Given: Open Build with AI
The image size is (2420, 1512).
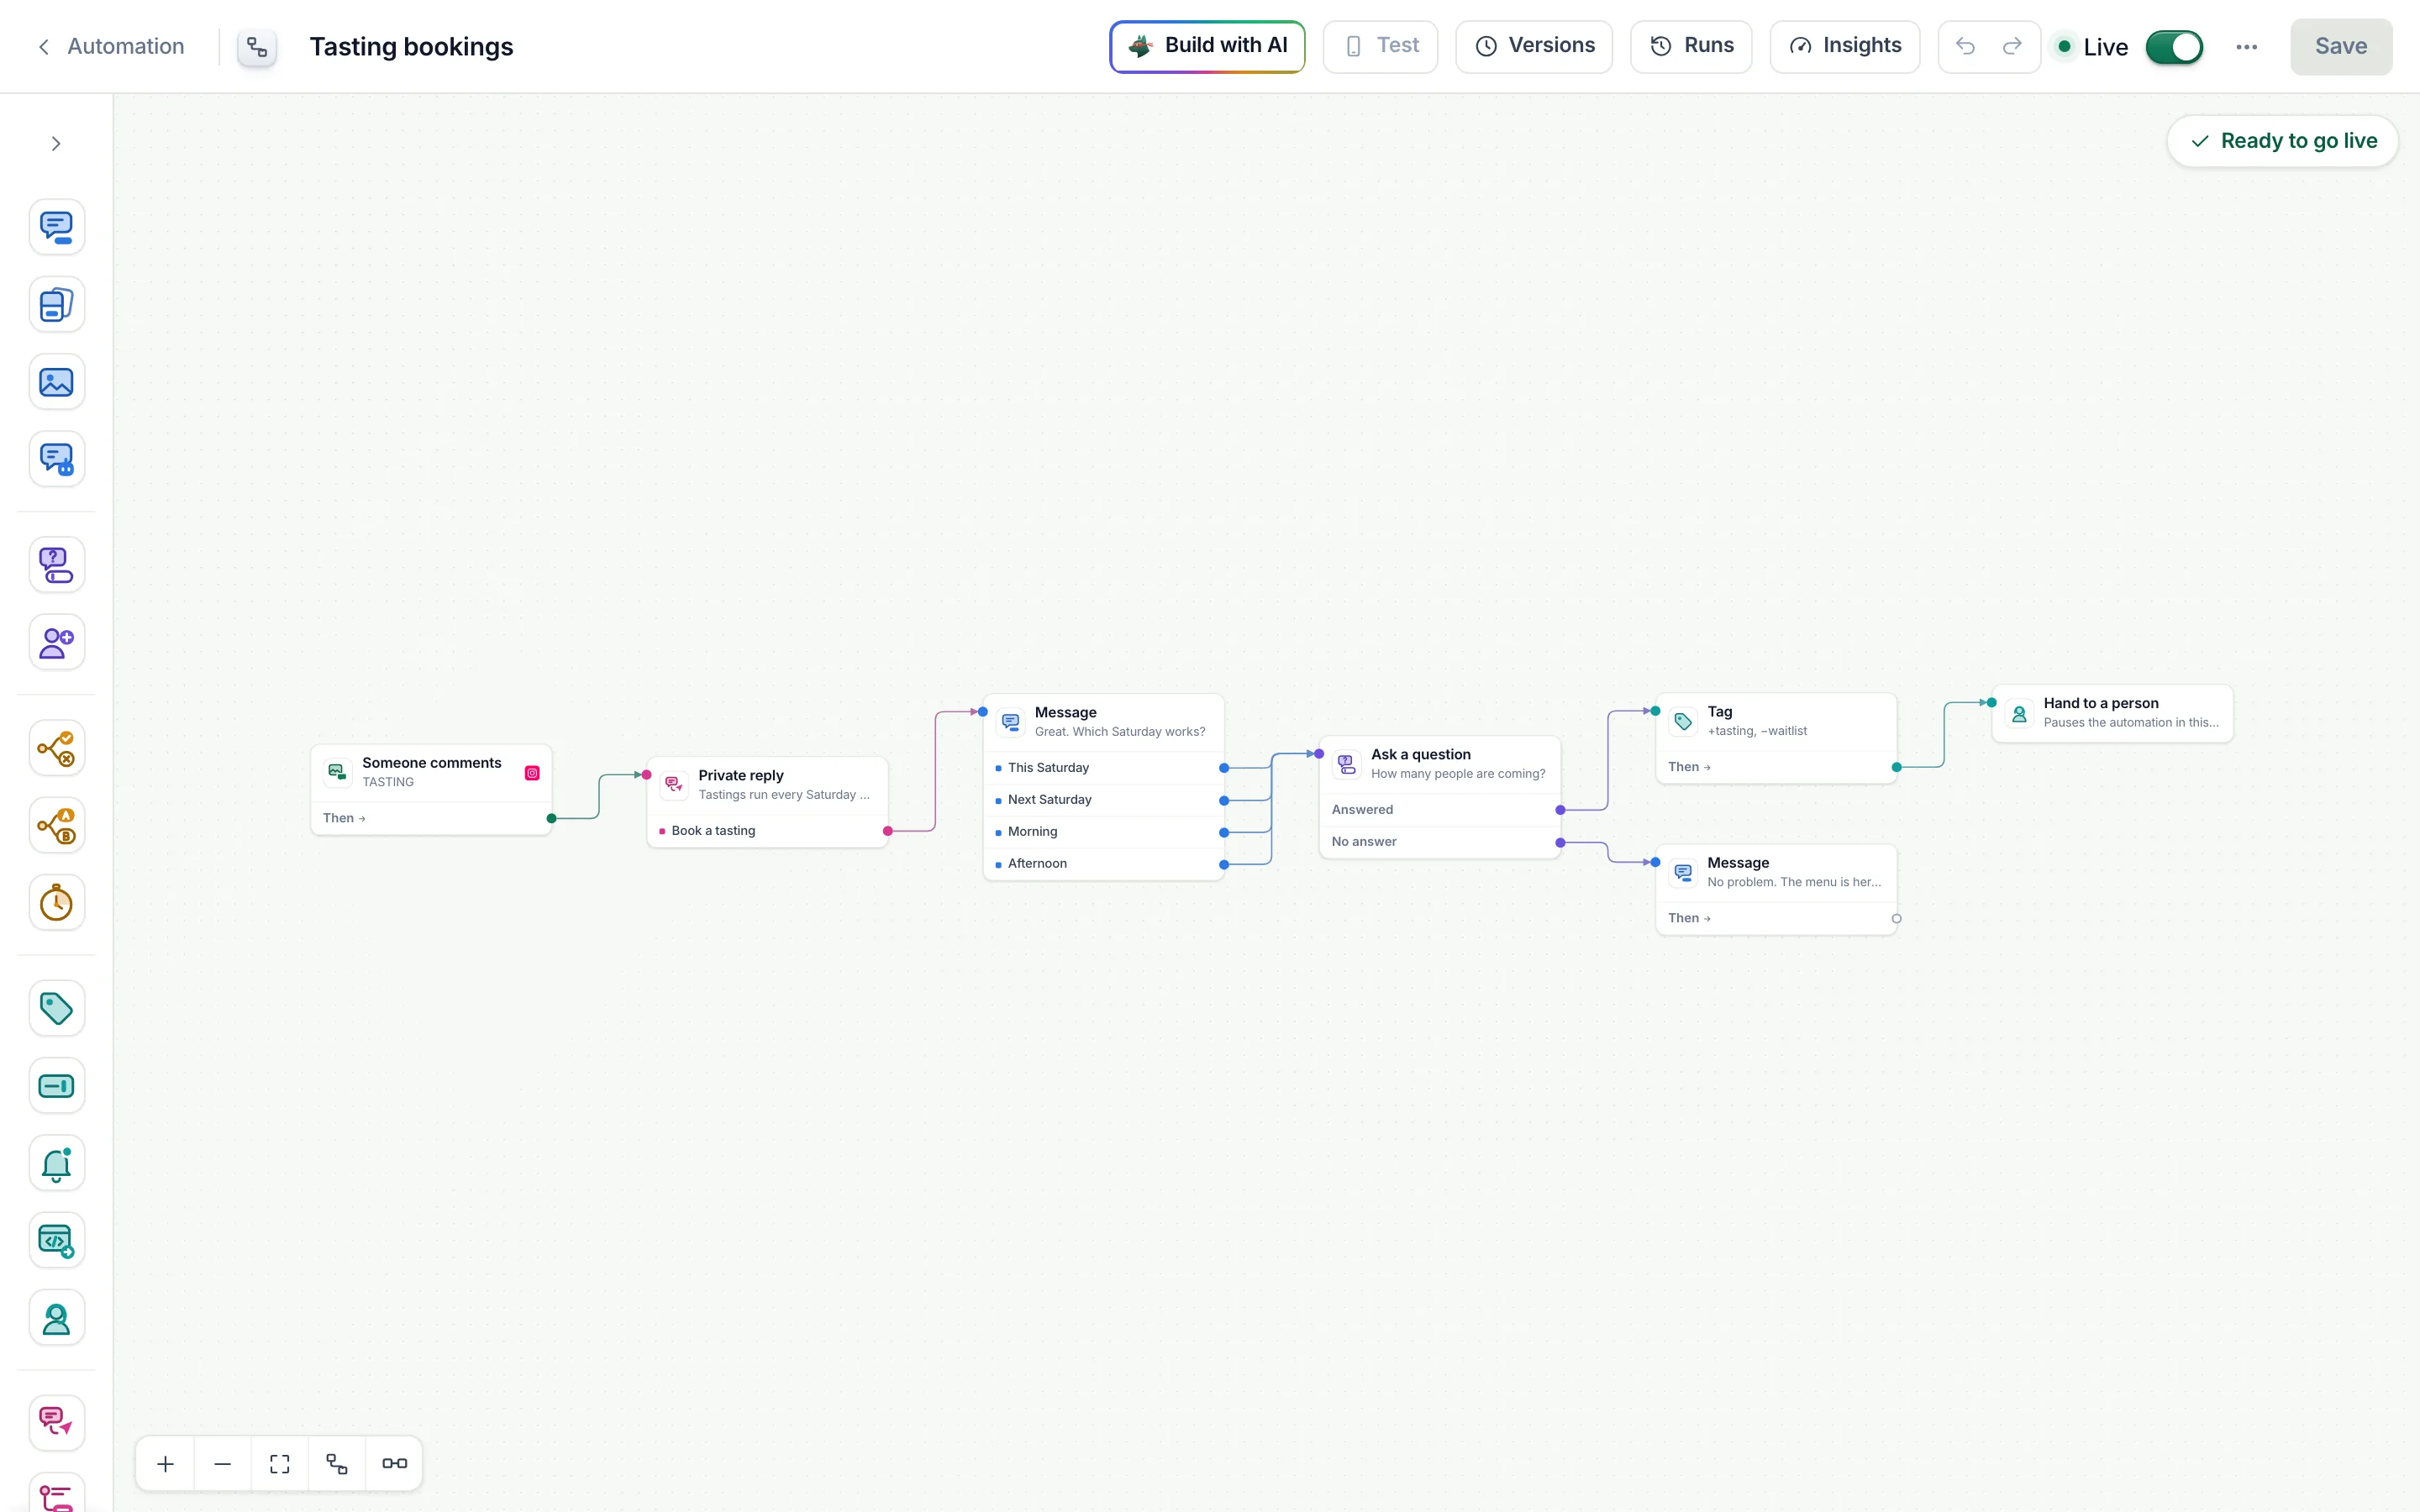Looking at the screenshot, I should tap(1207, 46).
